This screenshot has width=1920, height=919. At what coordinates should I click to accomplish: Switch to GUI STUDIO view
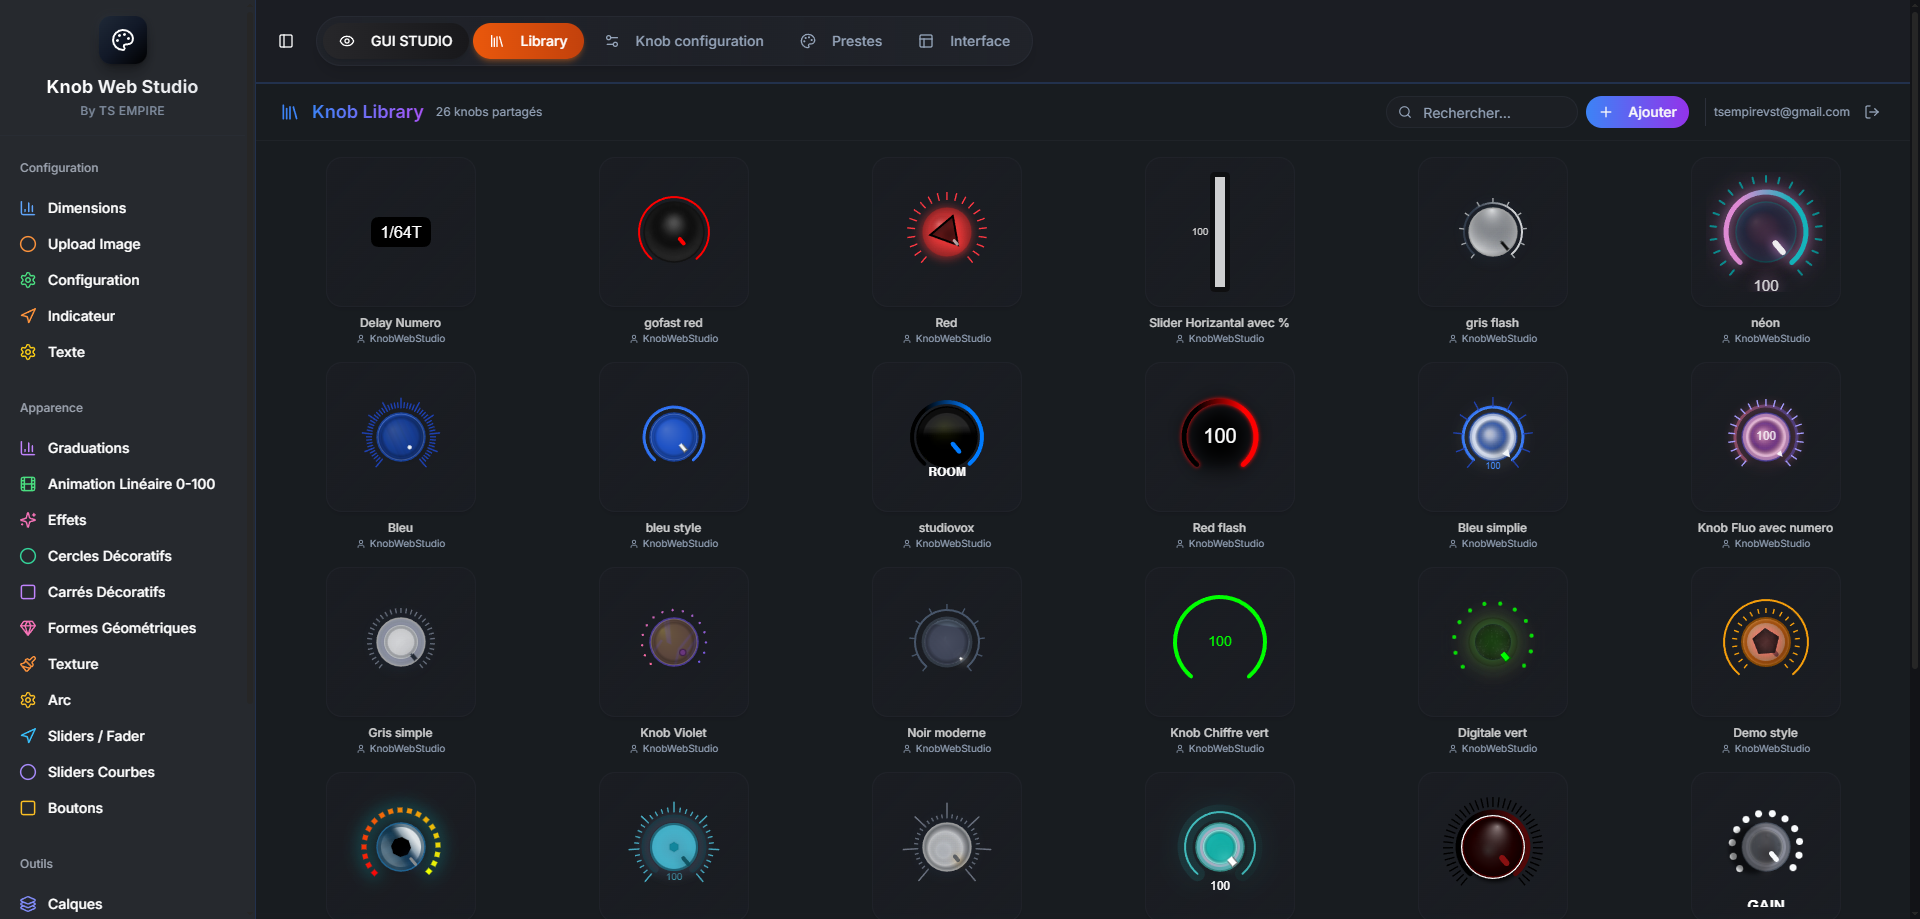coord(396,41)
